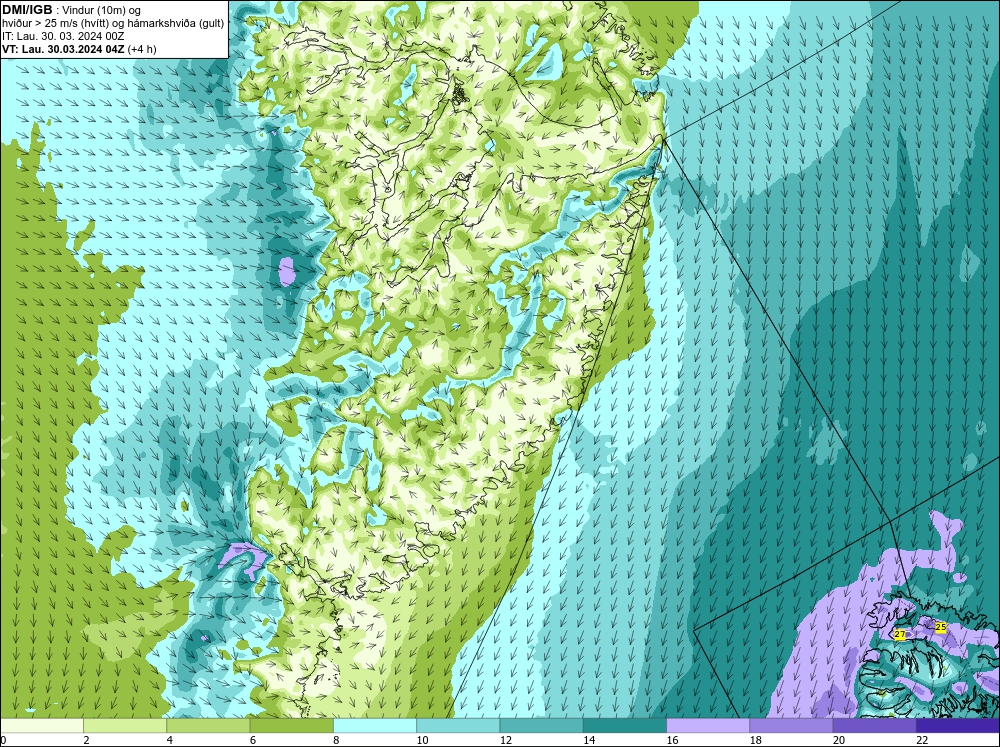Click the scale number "4"
The height and width of the screenshot is (747, 1000).
170,740
